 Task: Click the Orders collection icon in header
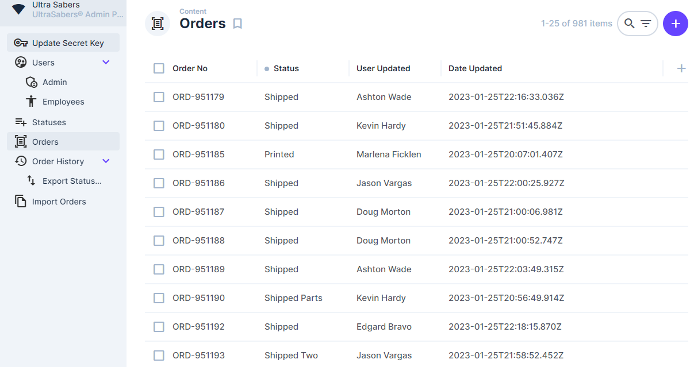point(158,23)
